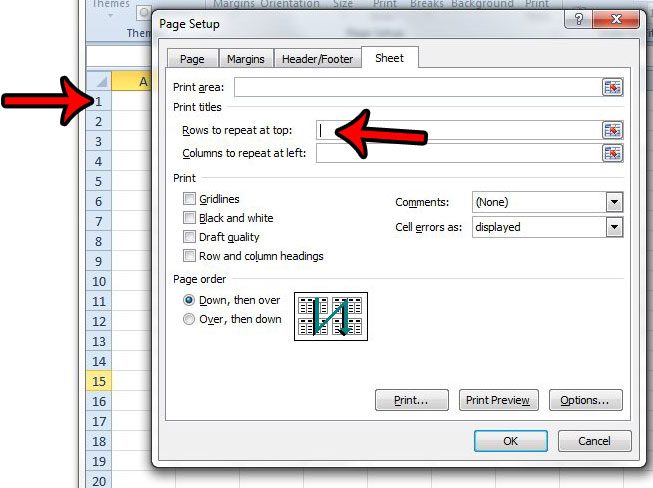Click the Cancel button

(x=594, y=441)
